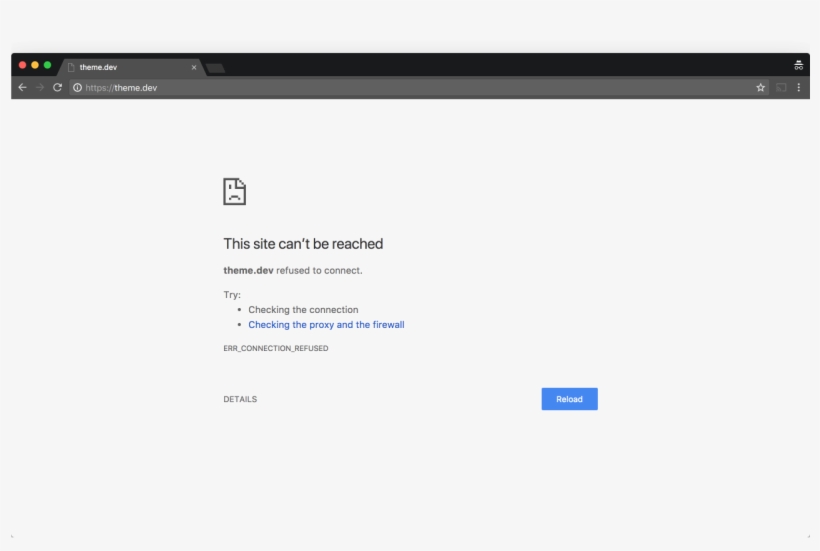Select the theme.dev tab
The height and width of the screenshot is (551, 820).
point(131,67)
